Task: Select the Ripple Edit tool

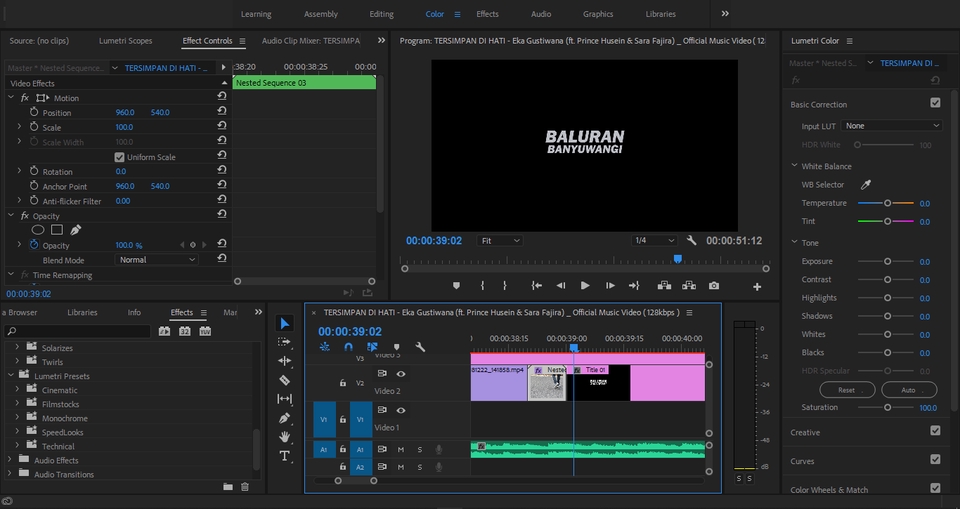Action: click(x=284, y=361)
